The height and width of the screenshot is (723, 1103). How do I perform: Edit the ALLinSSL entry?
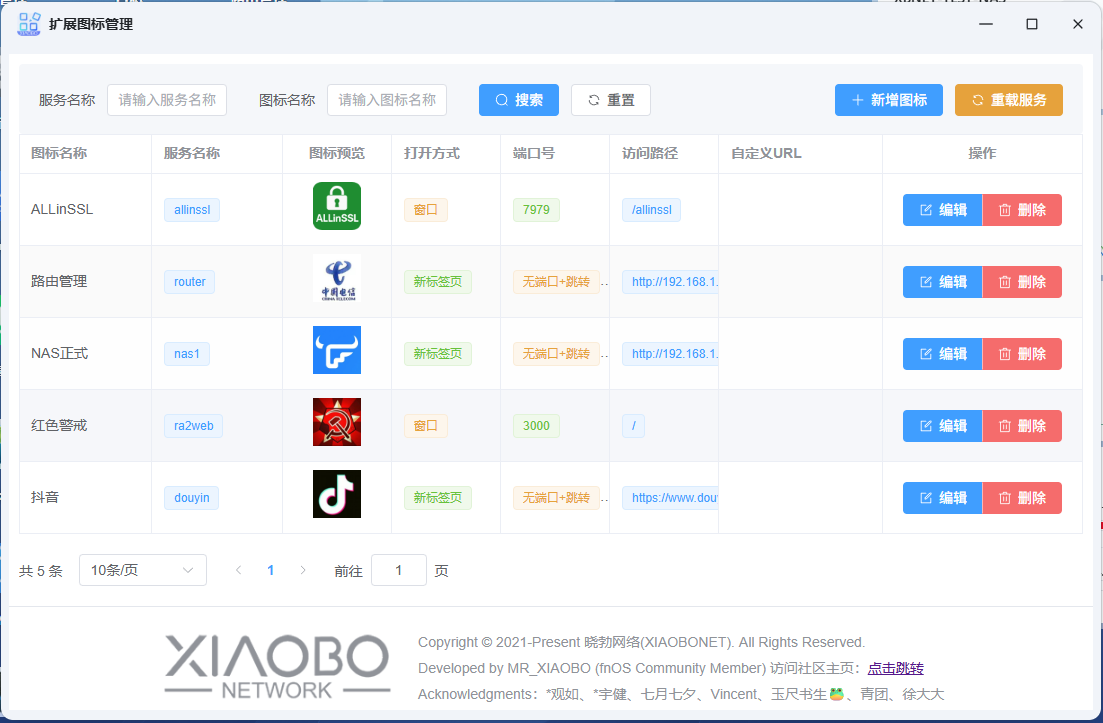(943, 210)
